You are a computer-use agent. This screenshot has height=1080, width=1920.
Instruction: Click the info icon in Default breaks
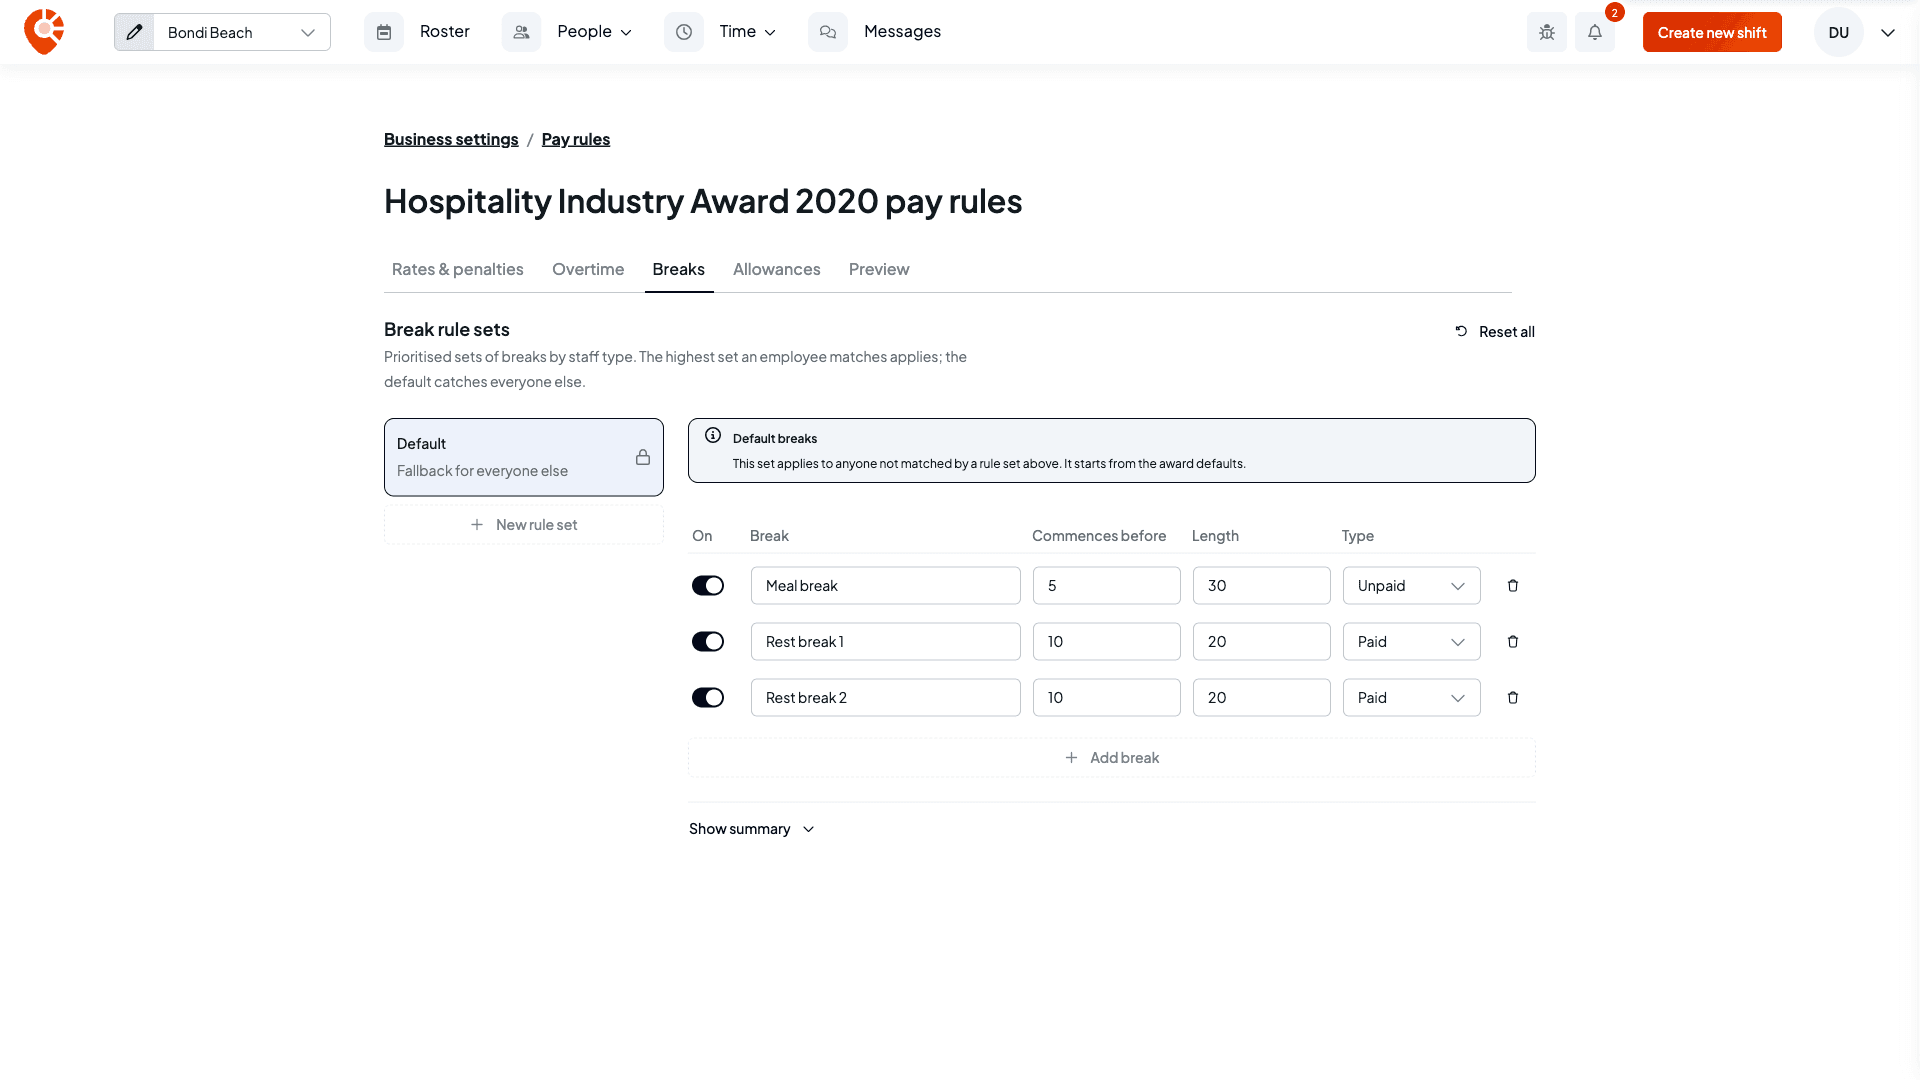[713, 436]
